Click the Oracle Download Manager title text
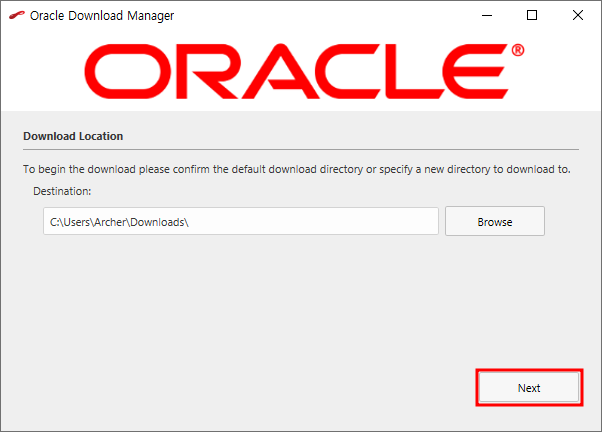This screenshot has width=602, height=432. (102, 16)
